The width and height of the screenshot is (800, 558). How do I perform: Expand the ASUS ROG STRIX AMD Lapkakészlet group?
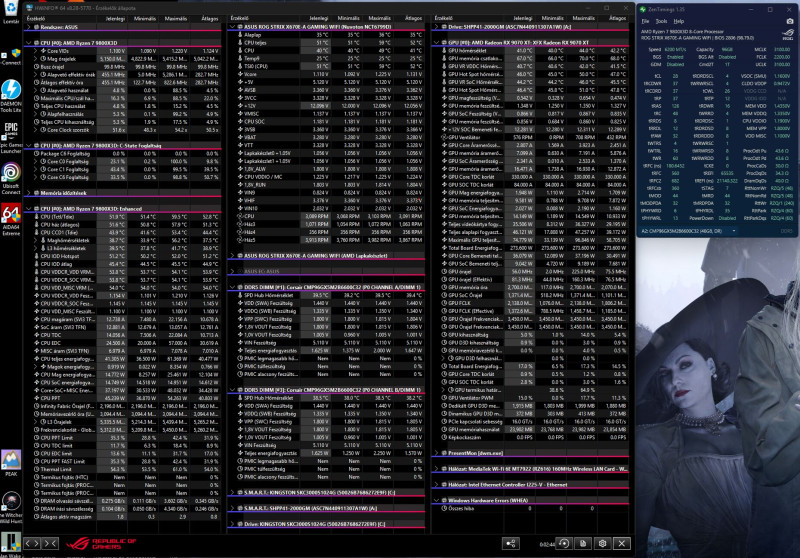point(233,256)
